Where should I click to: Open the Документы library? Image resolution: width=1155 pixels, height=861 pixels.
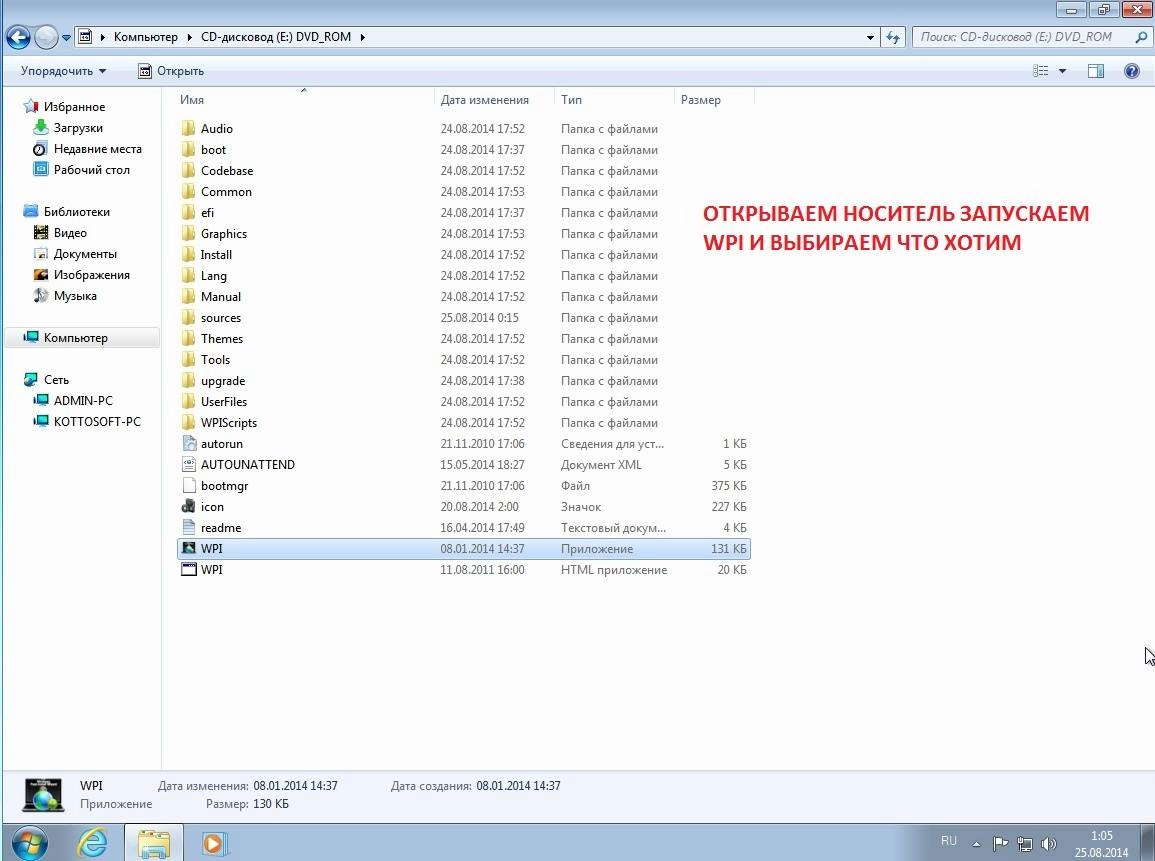point(75,253)
